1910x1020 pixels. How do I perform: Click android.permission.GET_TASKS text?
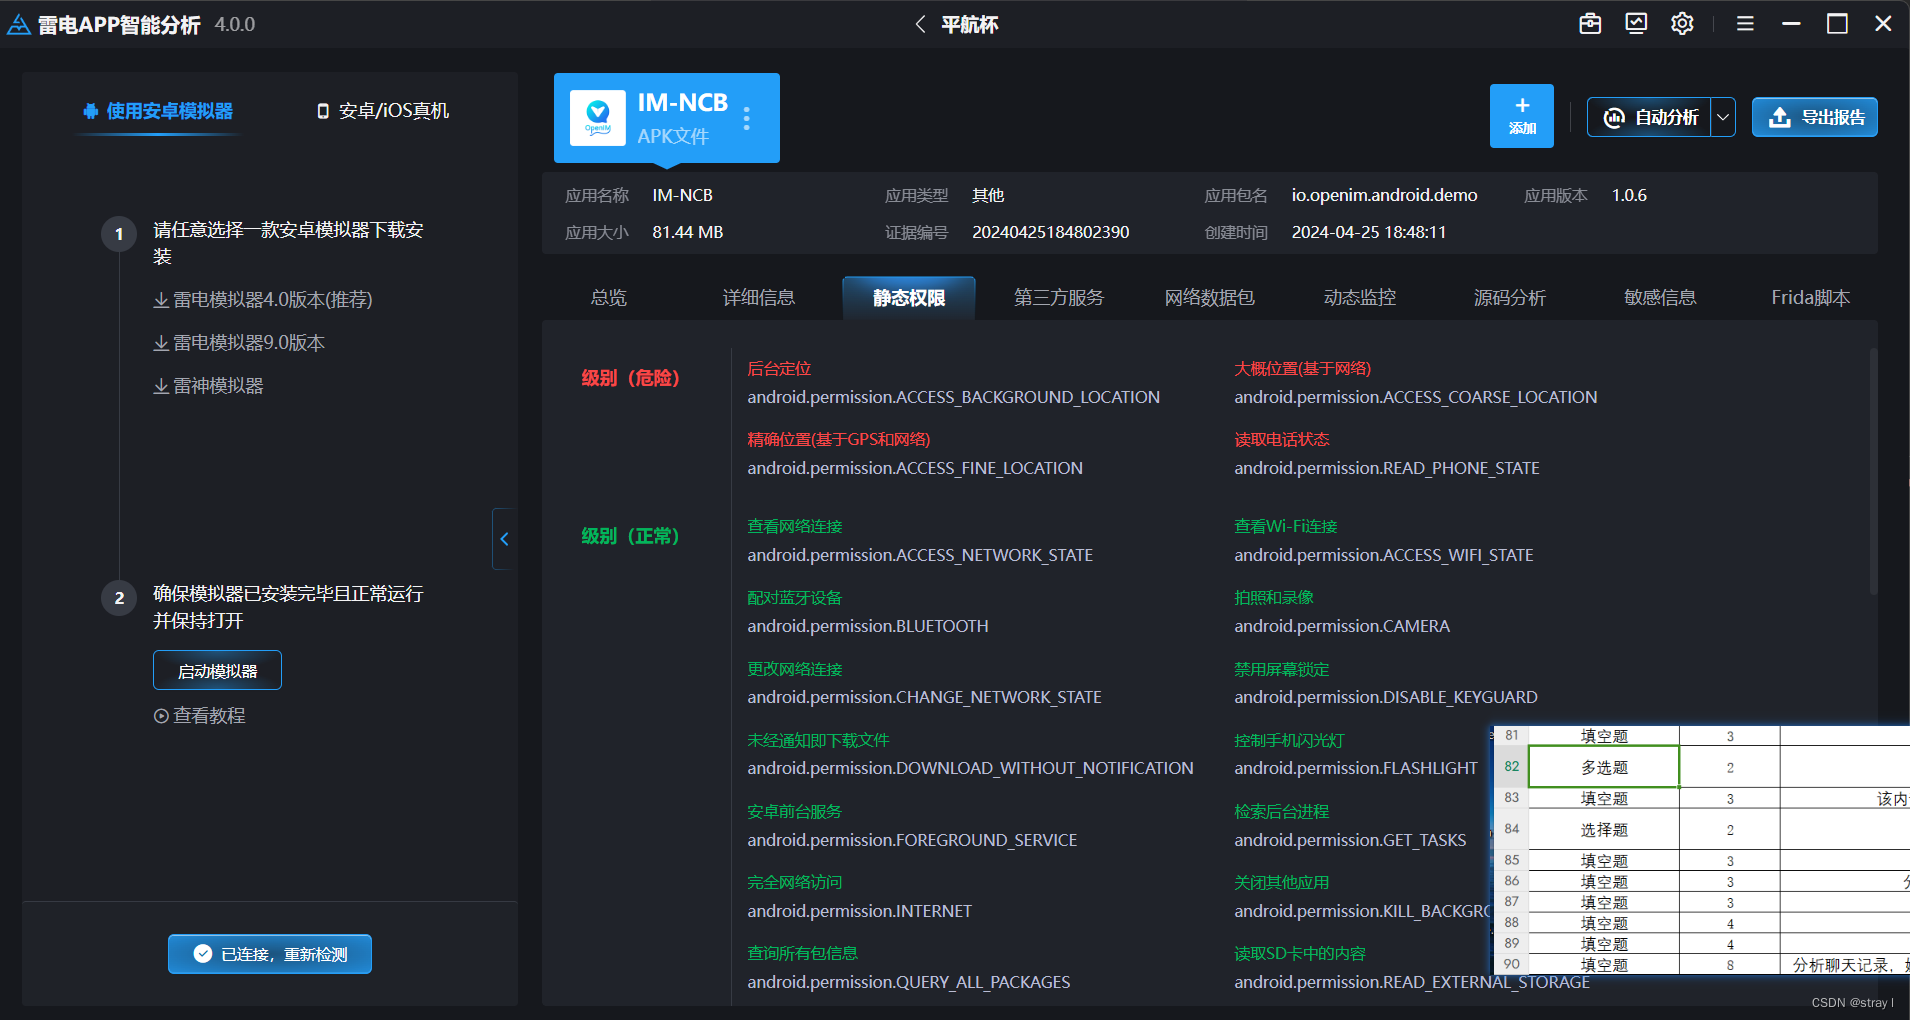click(1350, 840)
